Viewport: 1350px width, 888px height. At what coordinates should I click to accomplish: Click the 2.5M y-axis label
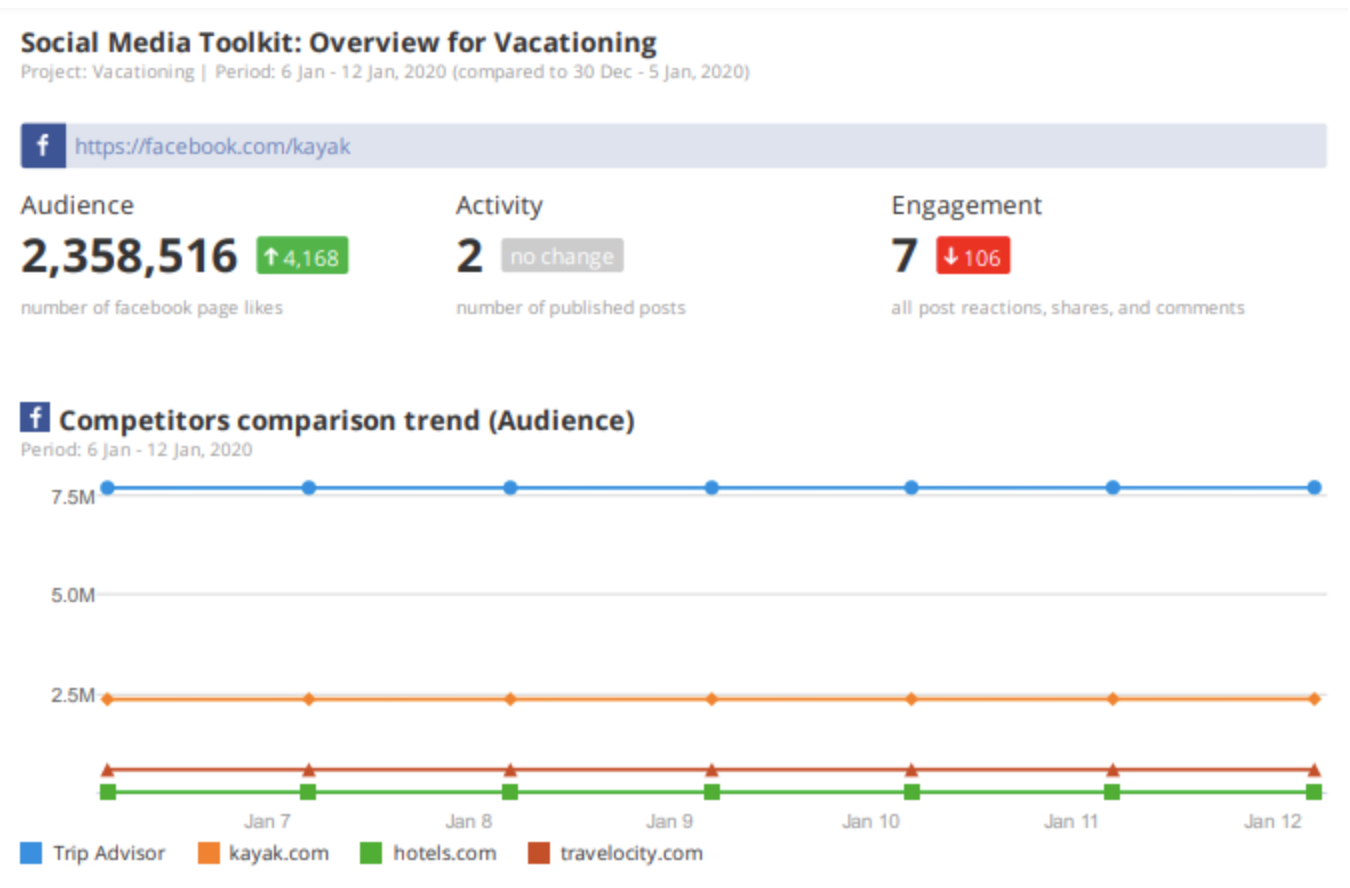point(73,695)
